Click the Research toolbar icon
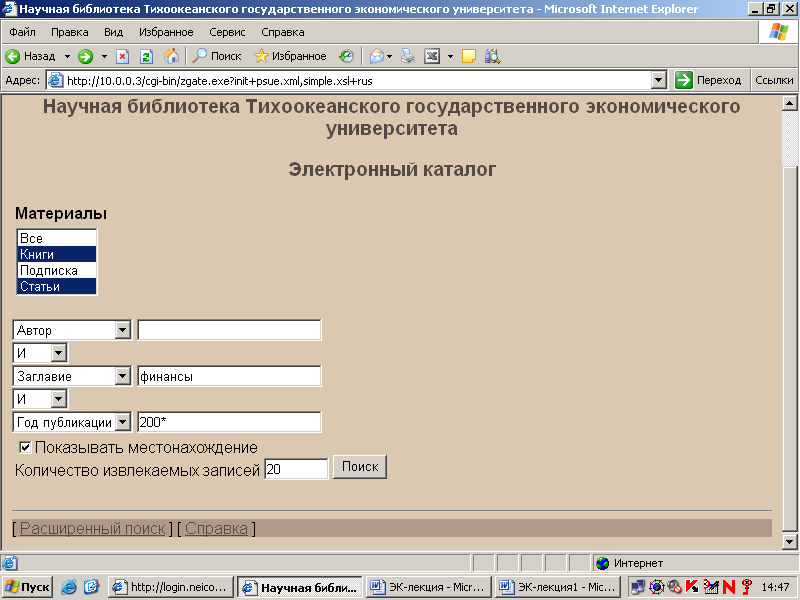The width and height of the screenshot is (800, 600). (492, 56)
